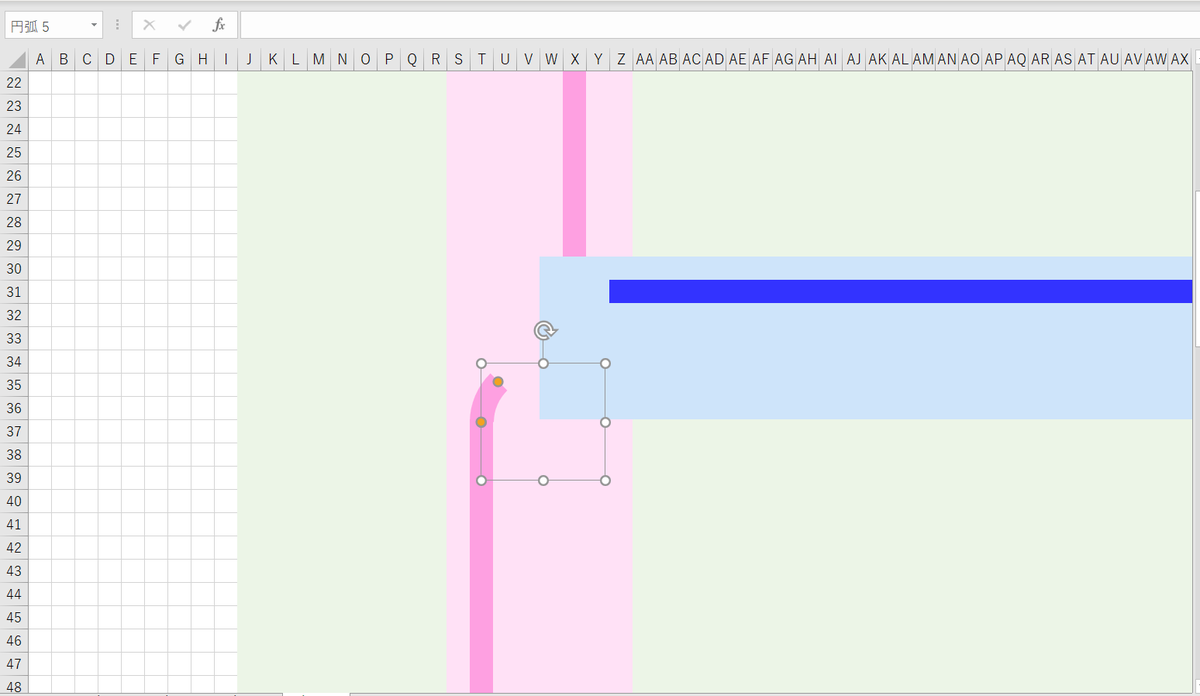Image resolution: width=1200 pixels, height=696 pixels.
Task: Select row 22 header
Action: coord(14,82)
